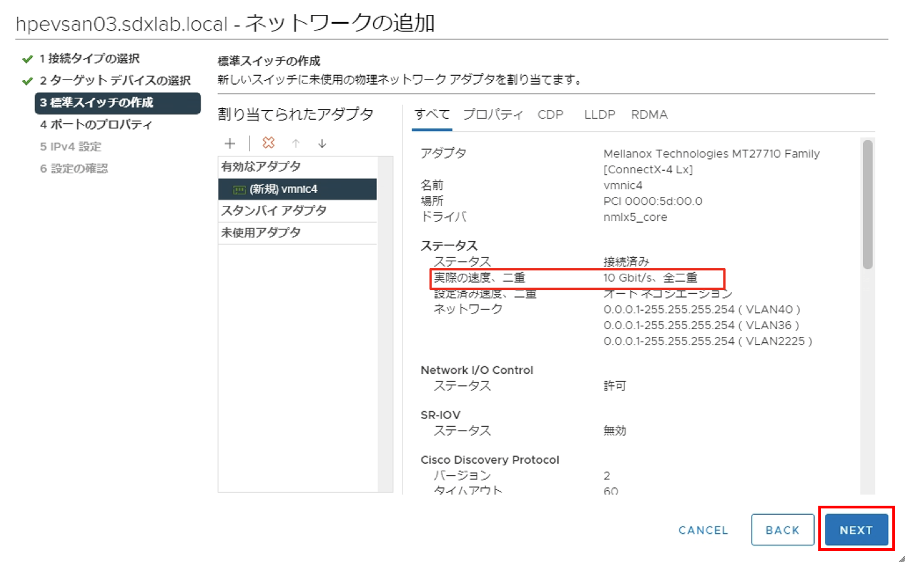This screenshot has height=562, width=906.
Task: Go to step 2 ターゲット デバイスの選択
Action: click(115, 80)
